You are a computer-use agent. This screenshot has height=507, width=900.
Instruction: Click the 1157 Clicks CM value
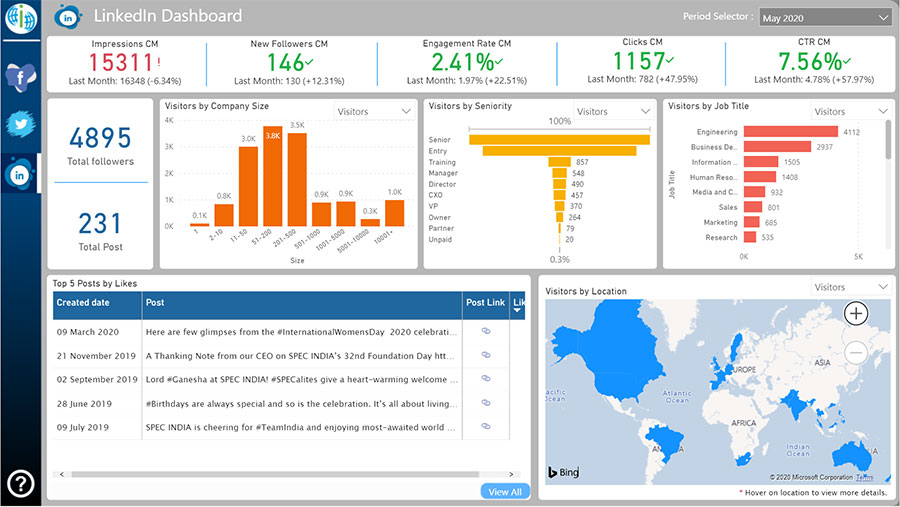coord(639,61)
